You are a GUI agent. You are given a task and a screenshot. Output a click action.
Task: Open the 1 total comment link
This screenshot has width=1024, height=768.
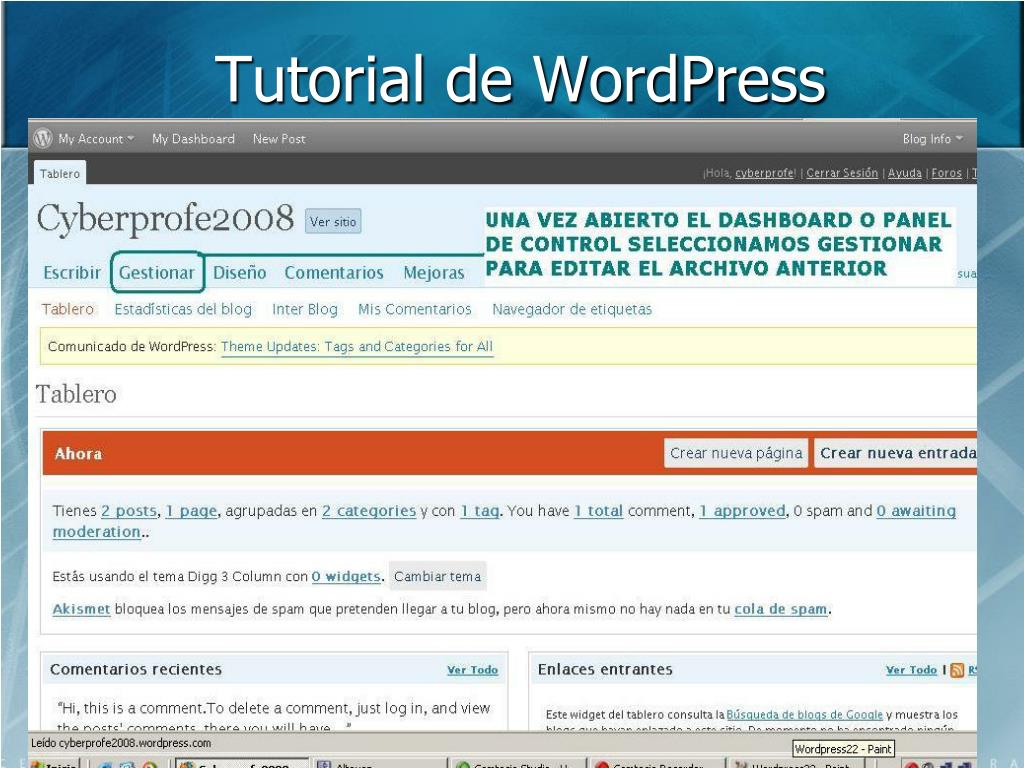[598, 511]
